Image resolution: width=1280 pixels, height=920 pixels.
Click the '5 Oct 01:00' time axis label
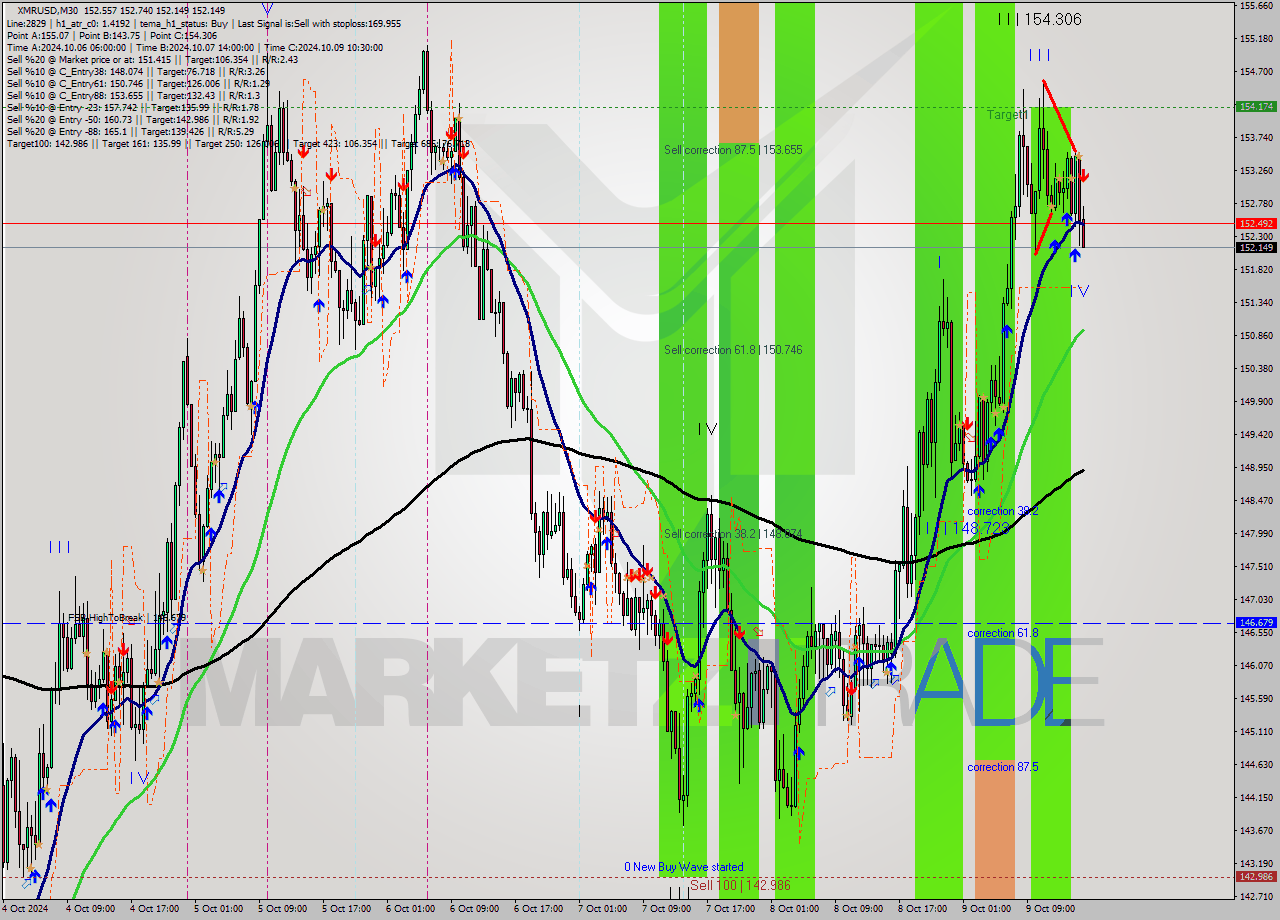pos(220,909)
